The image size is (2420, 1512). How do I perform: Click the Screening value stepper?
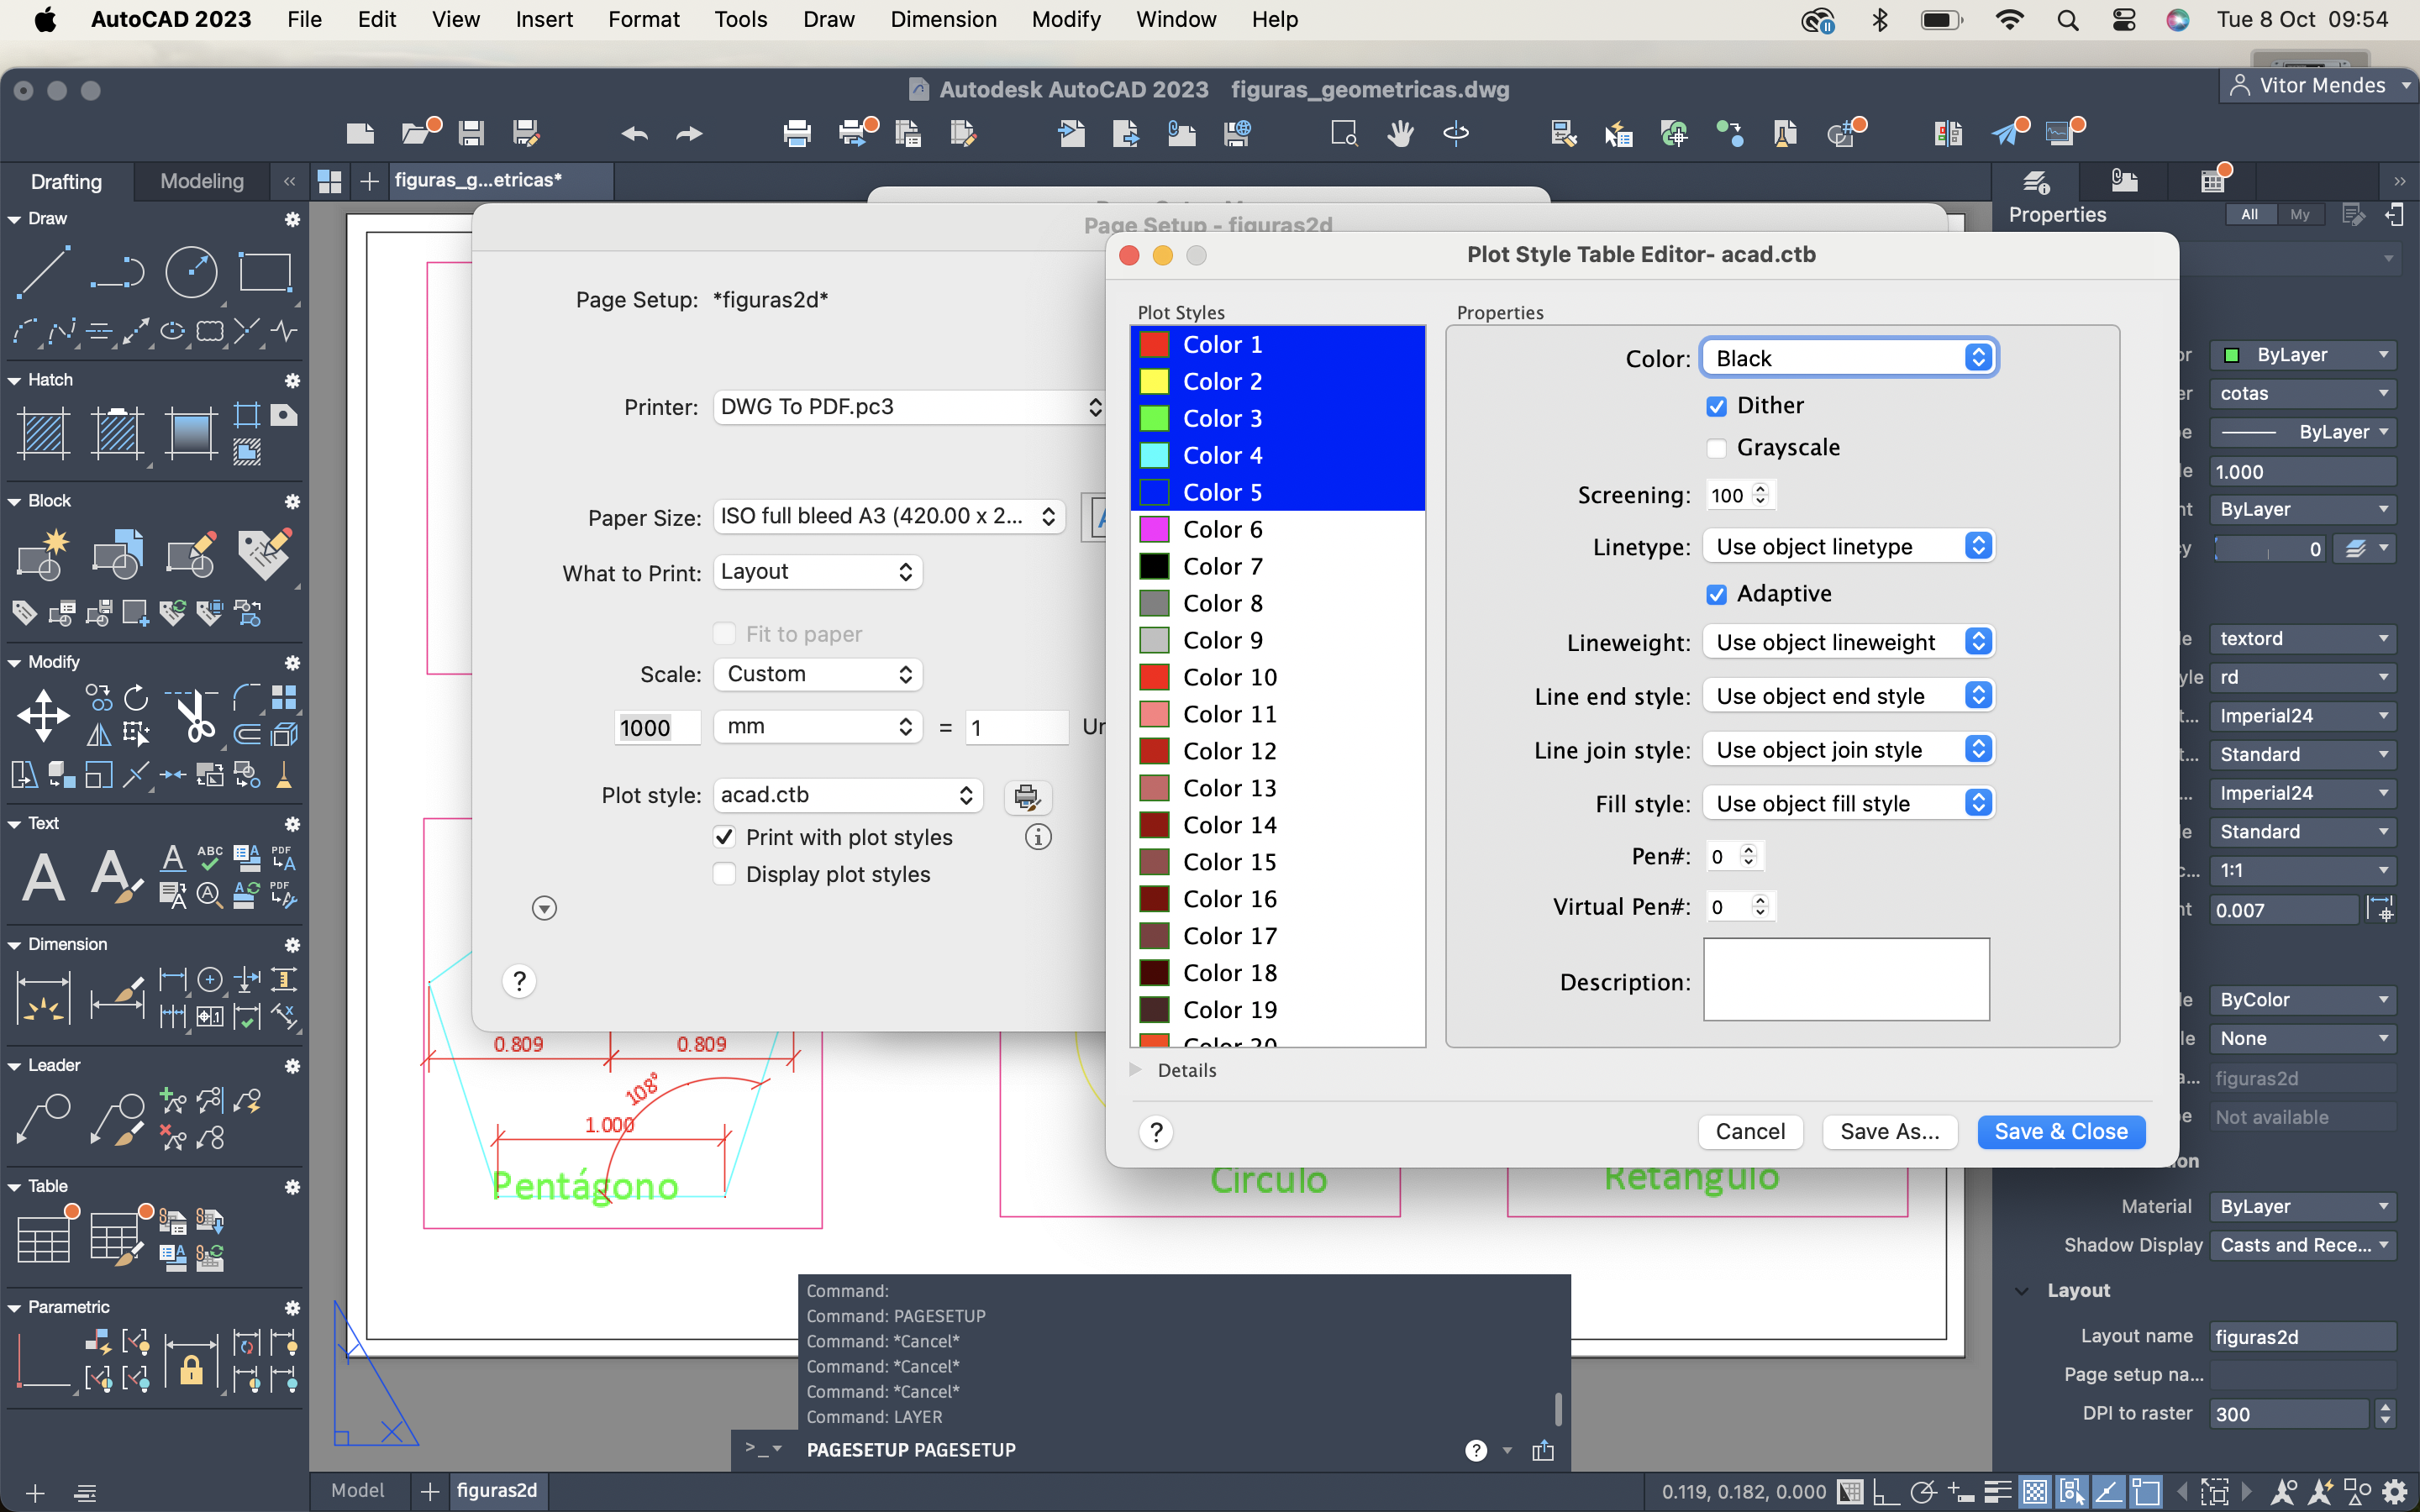1761,494
